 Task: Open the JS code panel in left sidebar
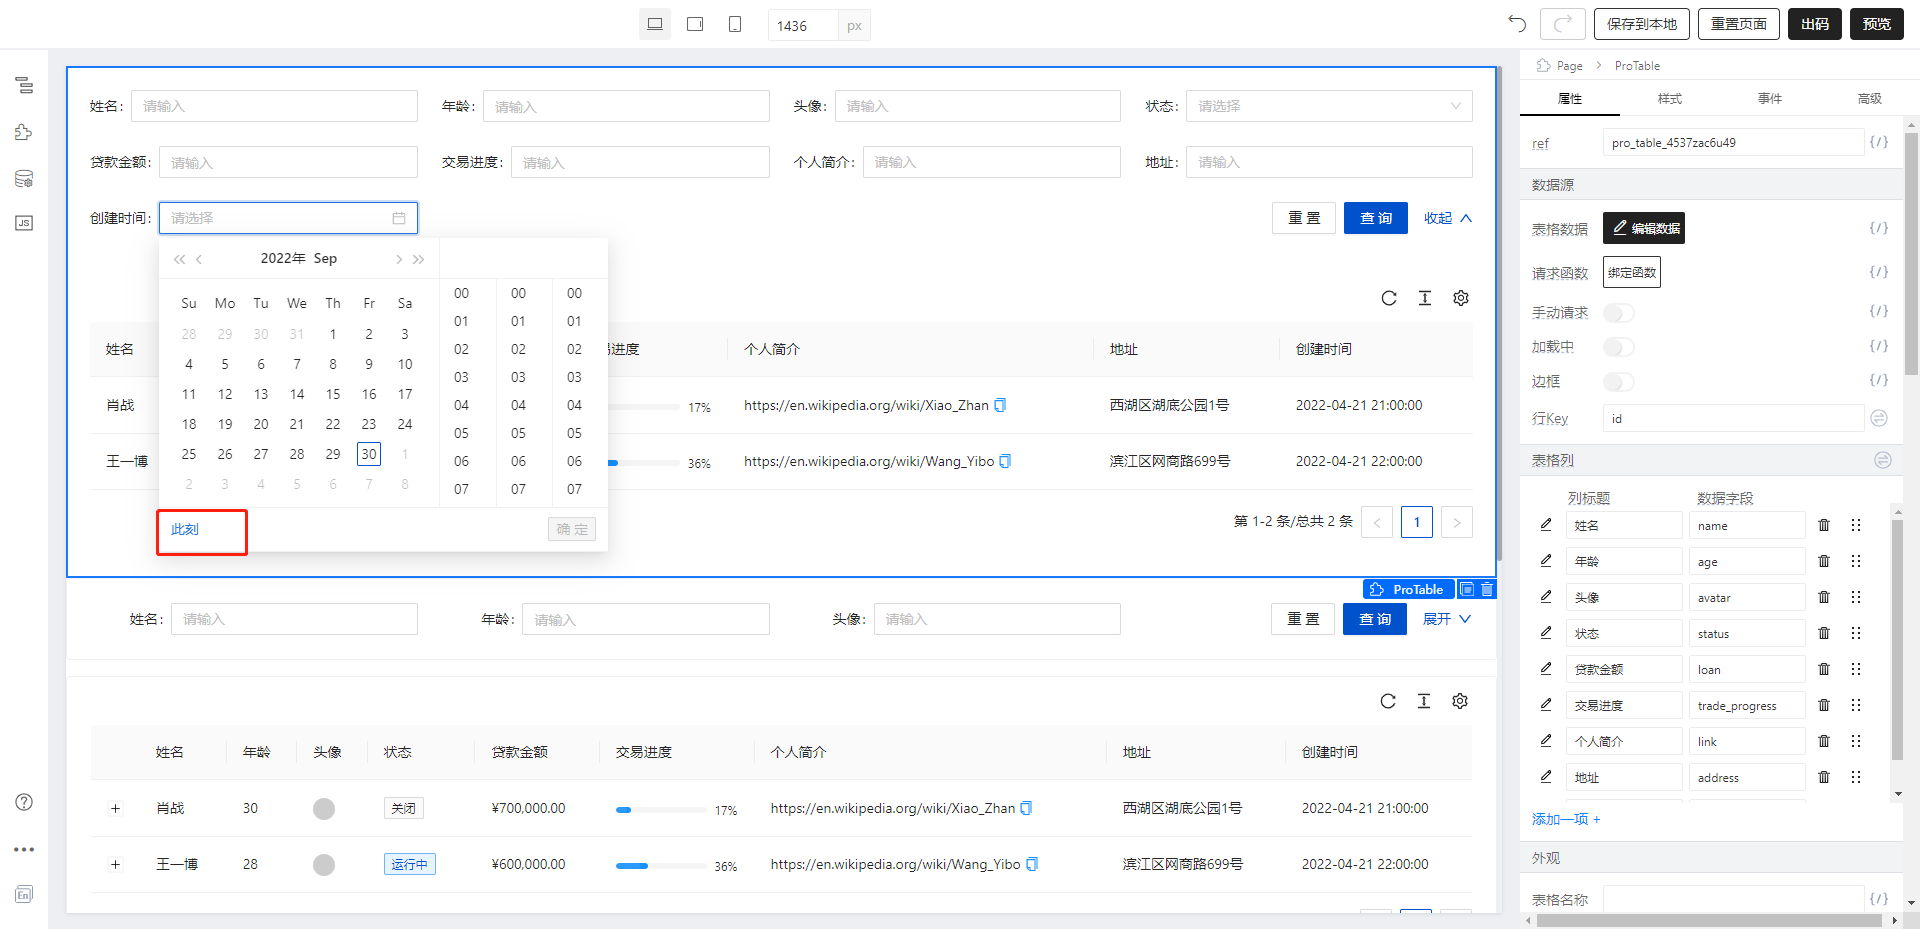(24, 223)
